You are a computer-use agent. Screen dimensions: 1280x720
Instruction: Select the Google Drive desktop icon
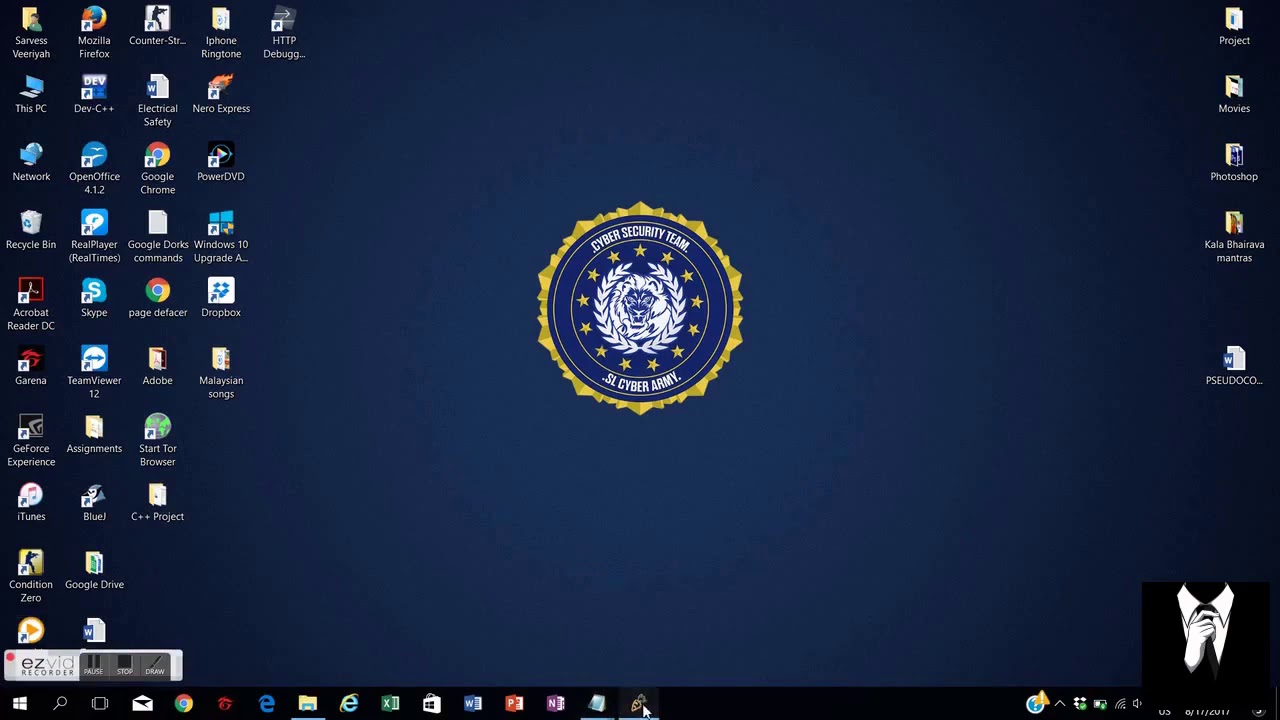click(x=94, y=570)
